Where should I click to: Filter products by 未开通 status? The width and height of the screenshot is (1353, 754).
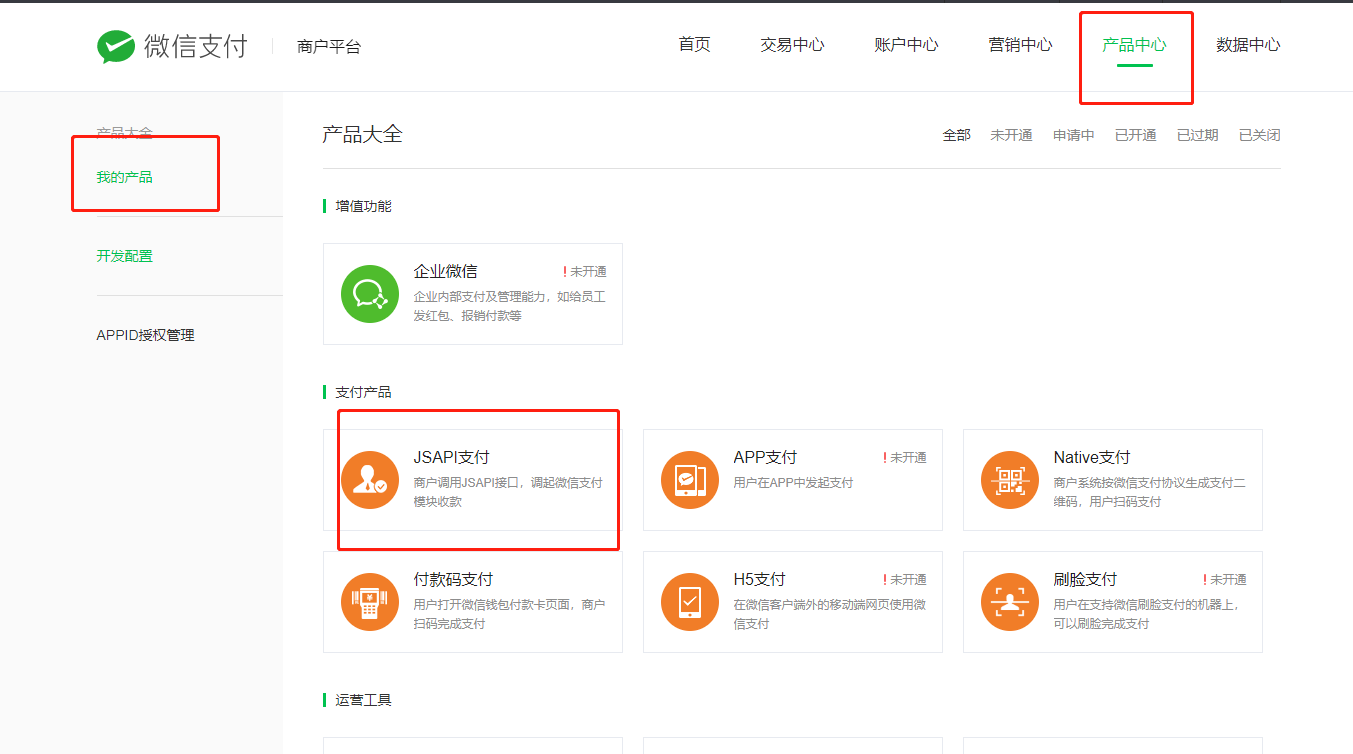[1011, 135]
